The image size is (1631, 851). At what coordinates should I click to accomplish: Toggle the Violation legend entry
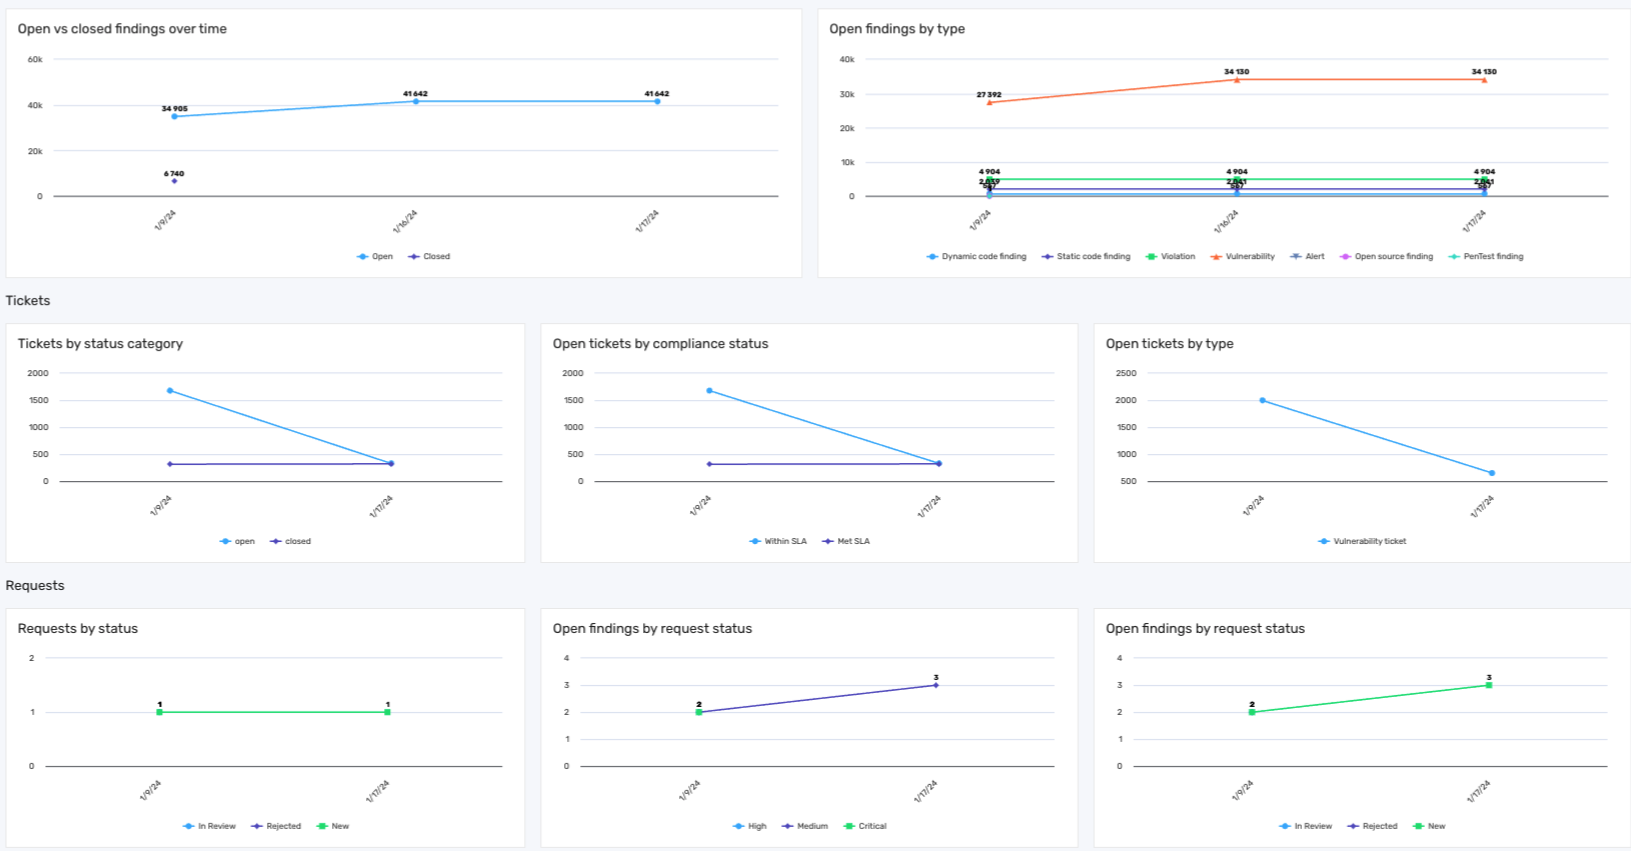[x=1170, y=257]
